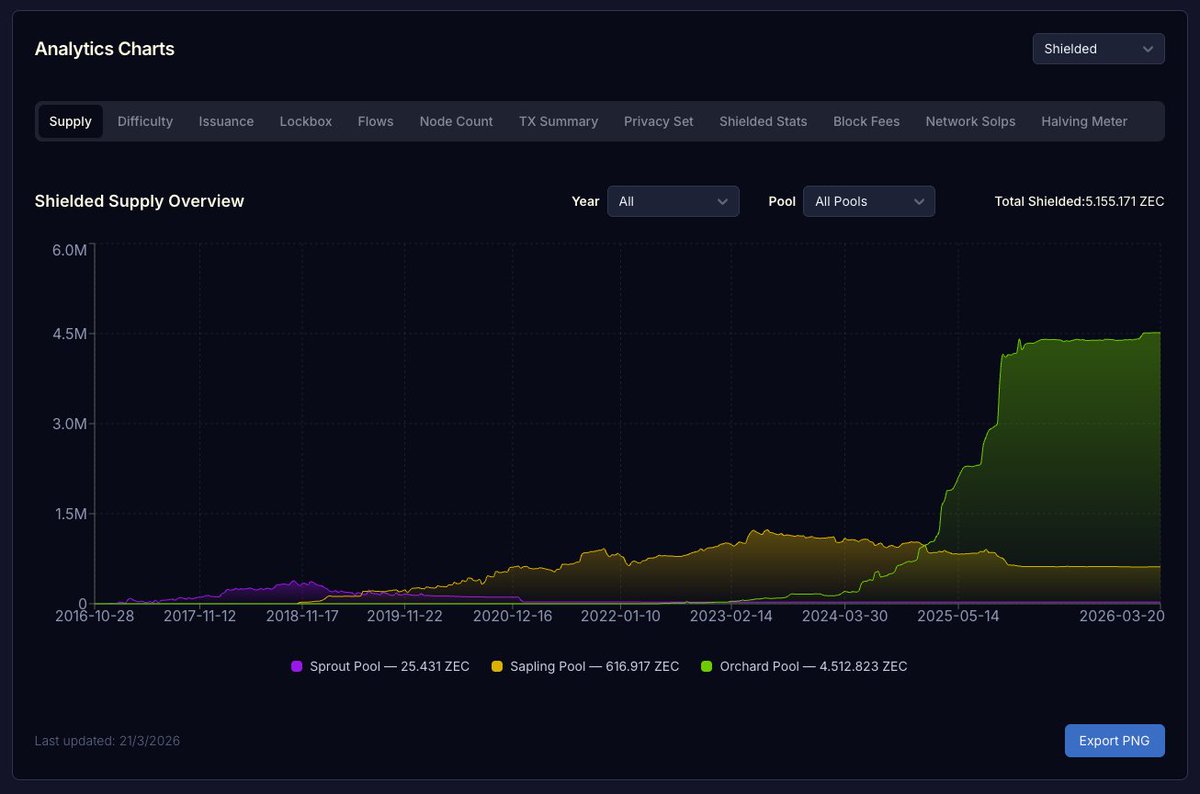1200x794 pixels.
Task: Switch to the Node Count tab
Action: tap(456, 121)
